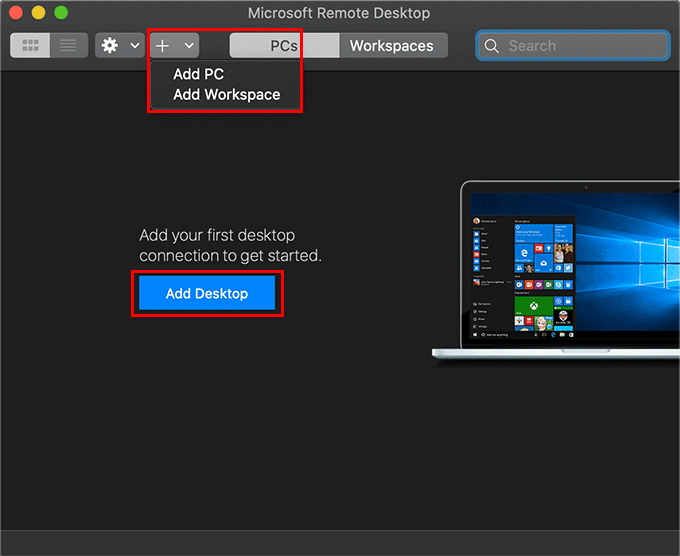Select the PCs tab
This screenshot has height=556, width=680.
[284, 46]
